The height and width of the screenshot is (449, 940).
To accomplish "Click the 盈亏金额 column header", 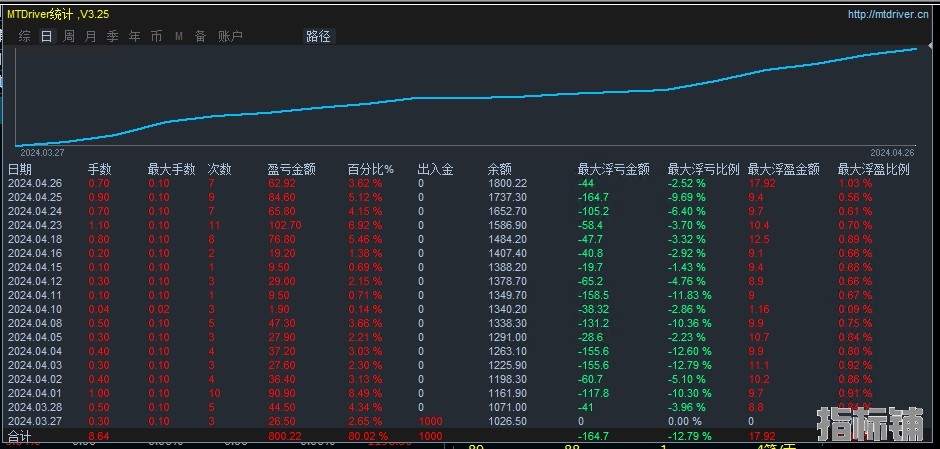I will 292,170.
